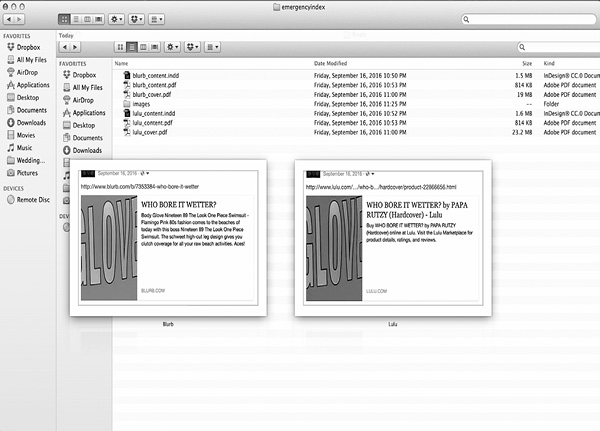Sort file list by Date Modified column
This screenshot has height=431, width=600.
pyautogui.click(x=331, y=64)
